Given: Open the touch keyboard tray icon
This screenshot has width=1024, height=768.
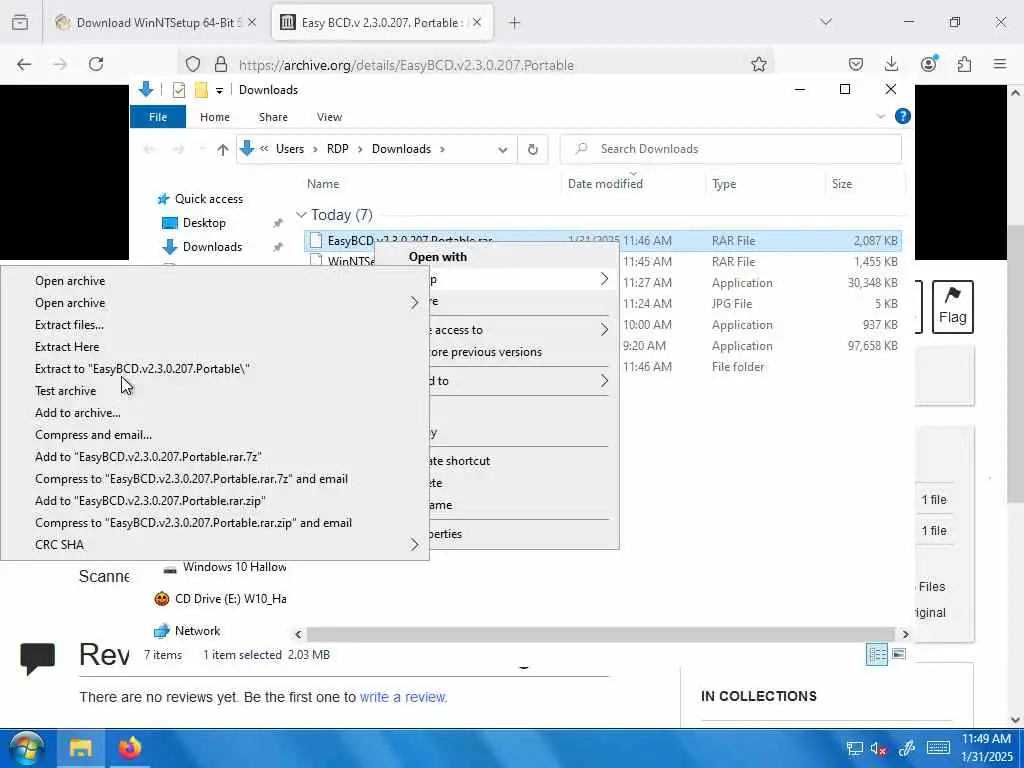Looking at the screenshot, I should [938, 748].
